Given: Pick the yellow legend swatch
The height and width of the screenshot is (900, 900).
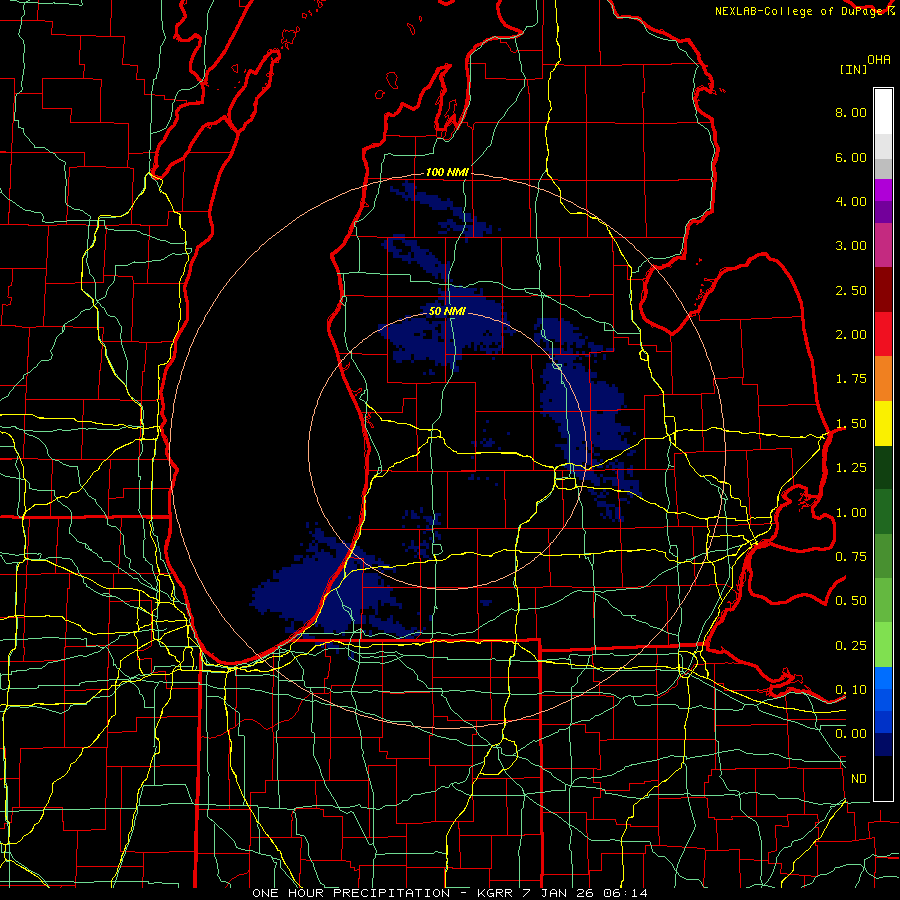Looking at the screenshot, I should [x=883, y=423].
